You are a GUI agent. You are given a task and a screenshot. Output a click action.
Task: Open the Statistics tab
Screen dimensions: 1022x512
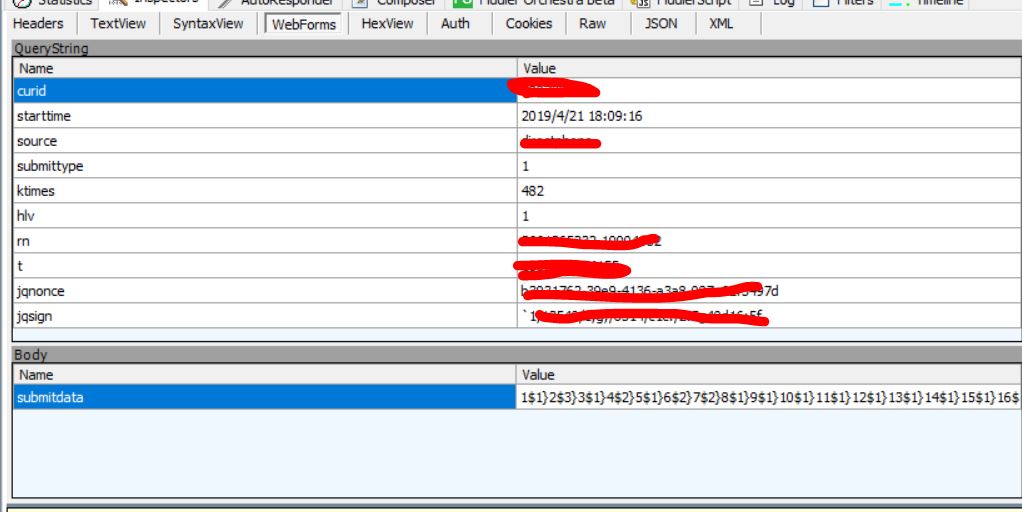tap(53, 3)
